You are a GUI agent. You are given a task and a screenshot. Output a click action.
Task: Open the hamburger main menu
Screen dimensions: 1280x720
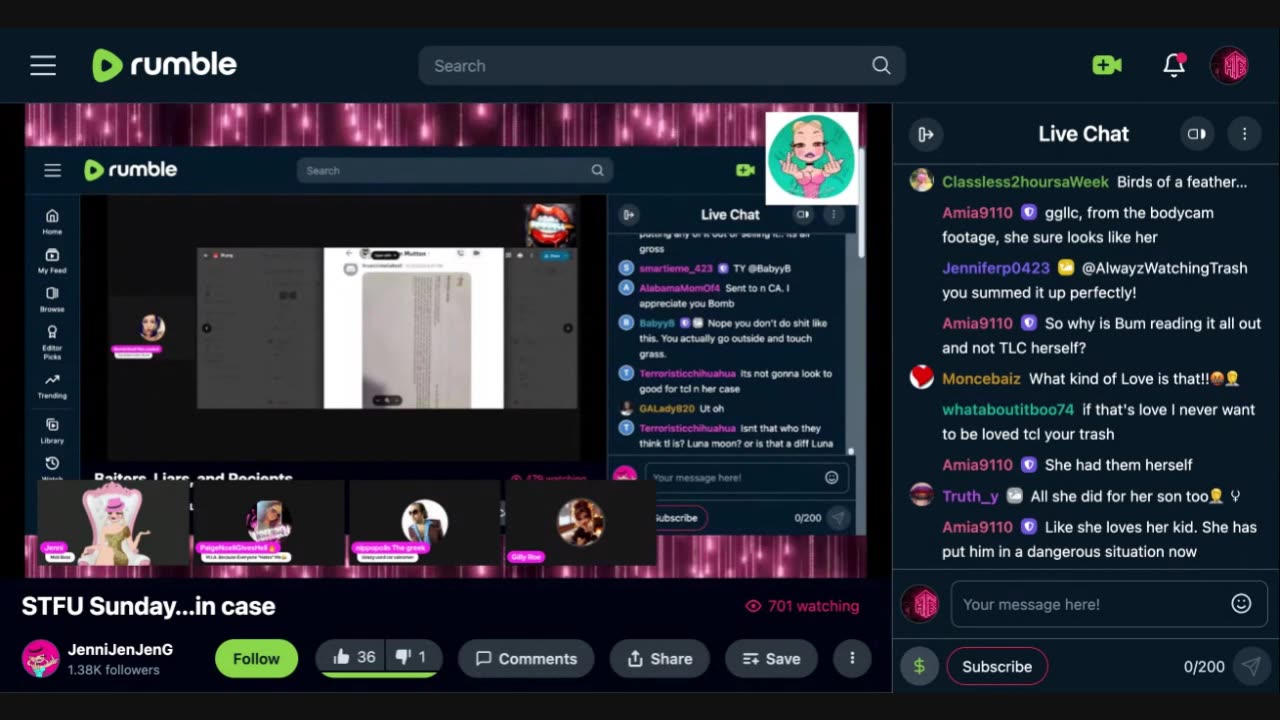pyautogui.click(x=43, y=66)
